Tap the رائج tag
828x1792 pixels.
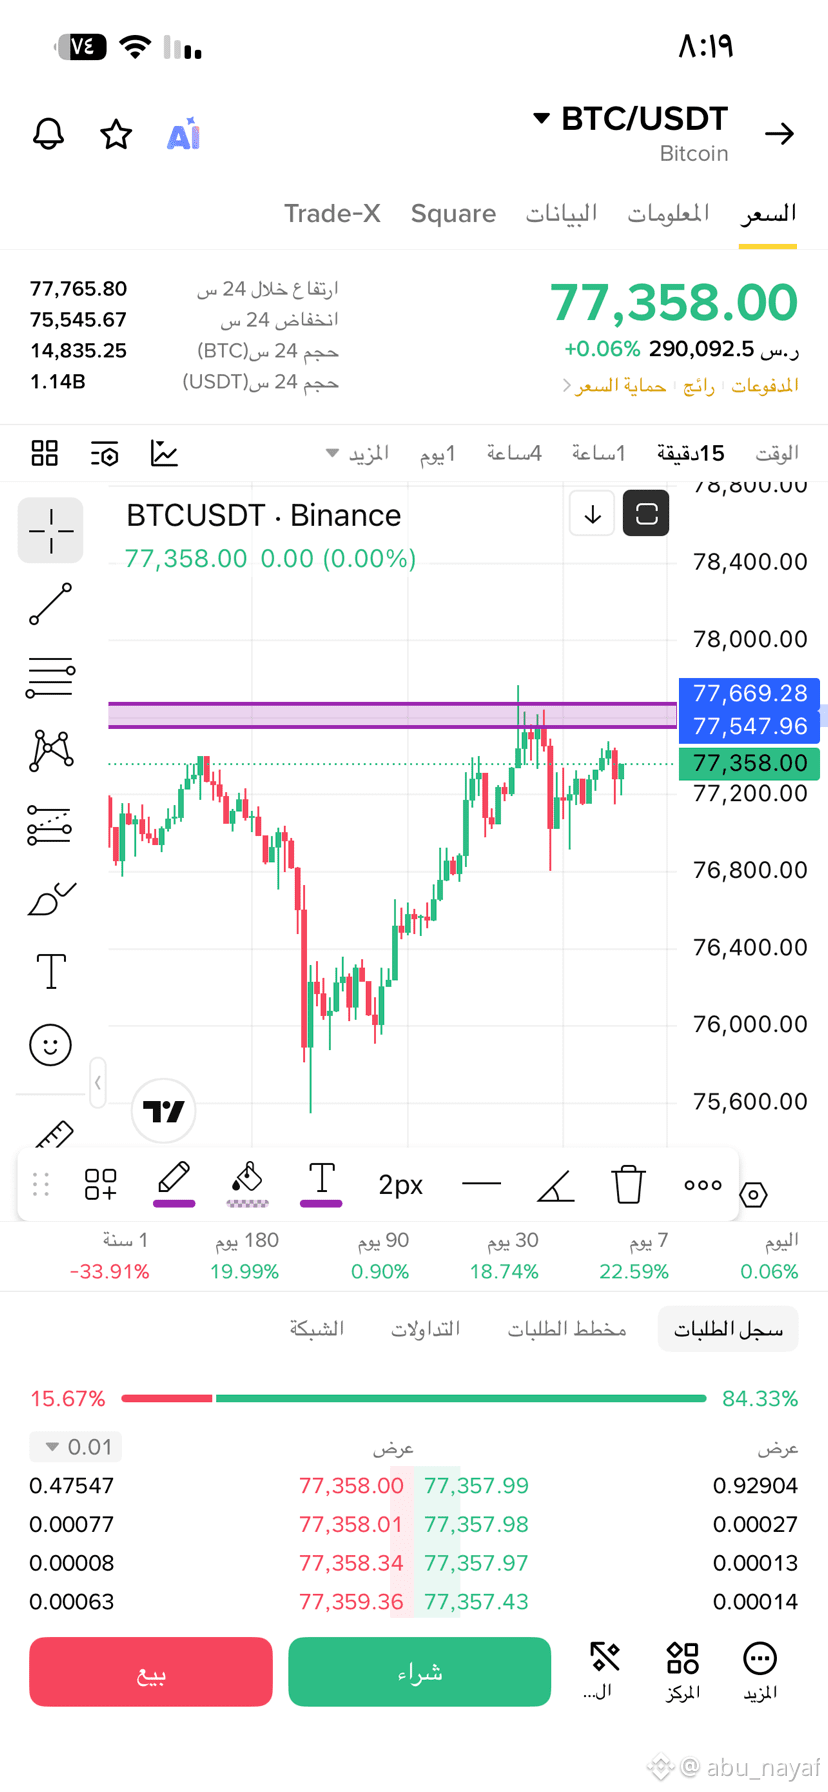[x=699, y=386]
